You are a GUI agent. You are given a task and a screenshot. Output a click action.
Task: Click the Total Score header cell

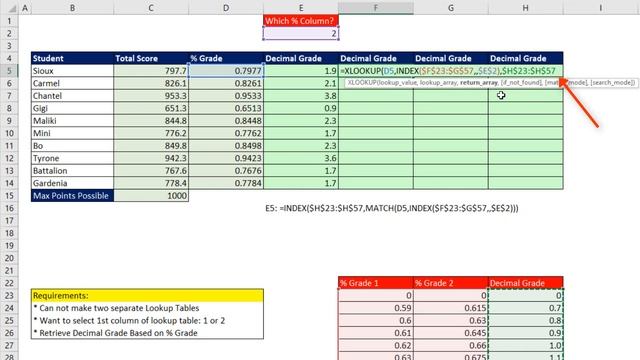[151, 58]
